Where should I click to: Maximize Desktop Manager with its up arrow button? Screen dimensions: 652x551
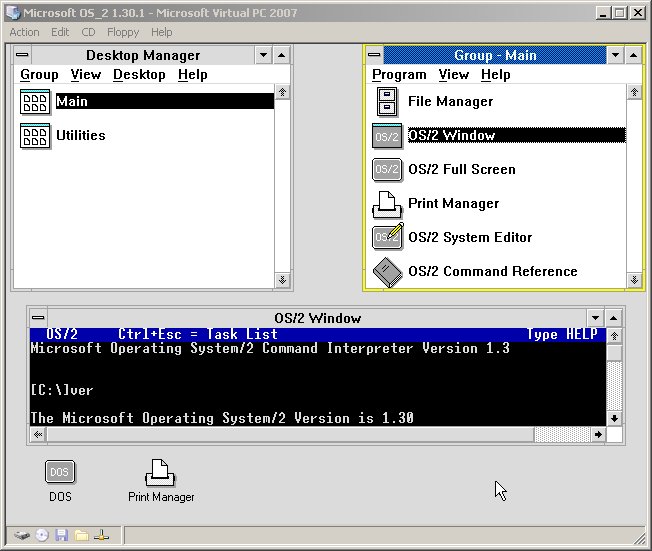click(282, 55)
